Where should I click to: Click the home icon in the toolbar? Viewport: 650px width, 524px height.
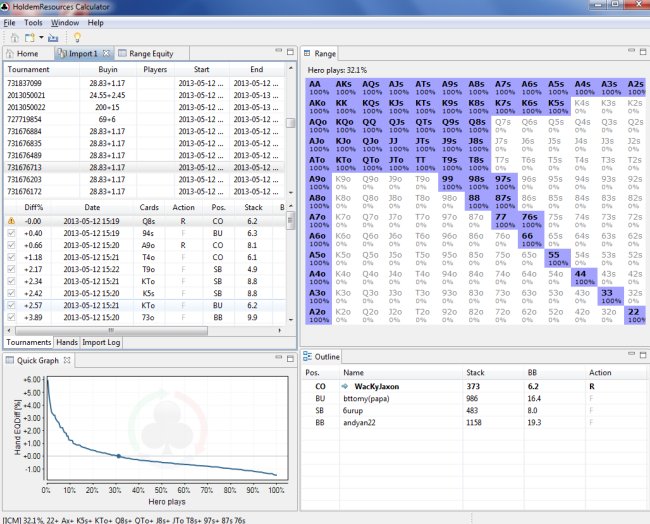(15, 38)
